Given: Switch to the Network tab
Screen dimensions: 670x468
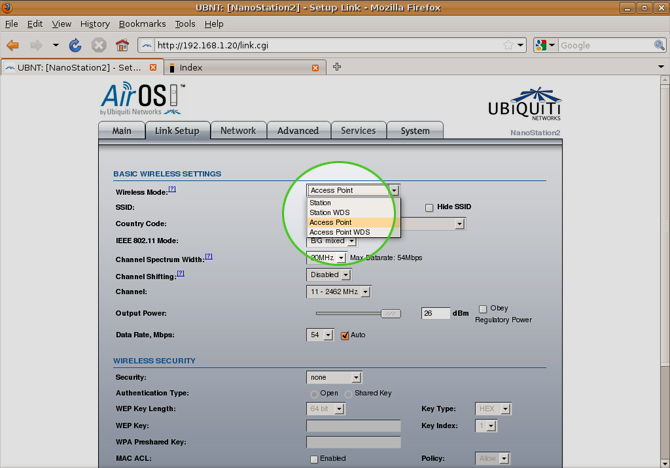Looking at the screenshot, I should pyautogui.click(x=238, y=131).
